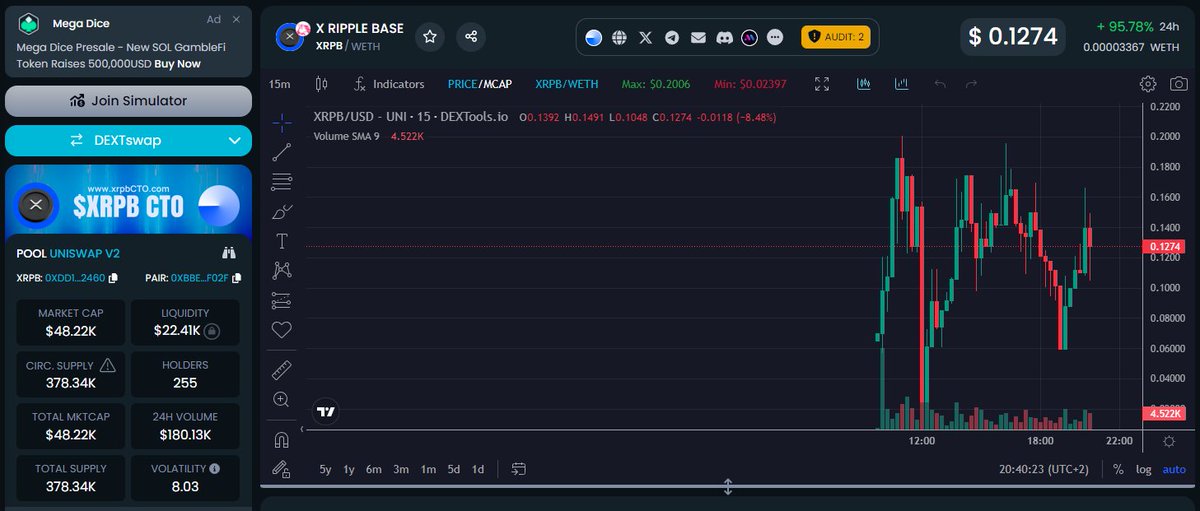
Task: Toggle auto scale on price axis
Action: tap(1174, 469)
